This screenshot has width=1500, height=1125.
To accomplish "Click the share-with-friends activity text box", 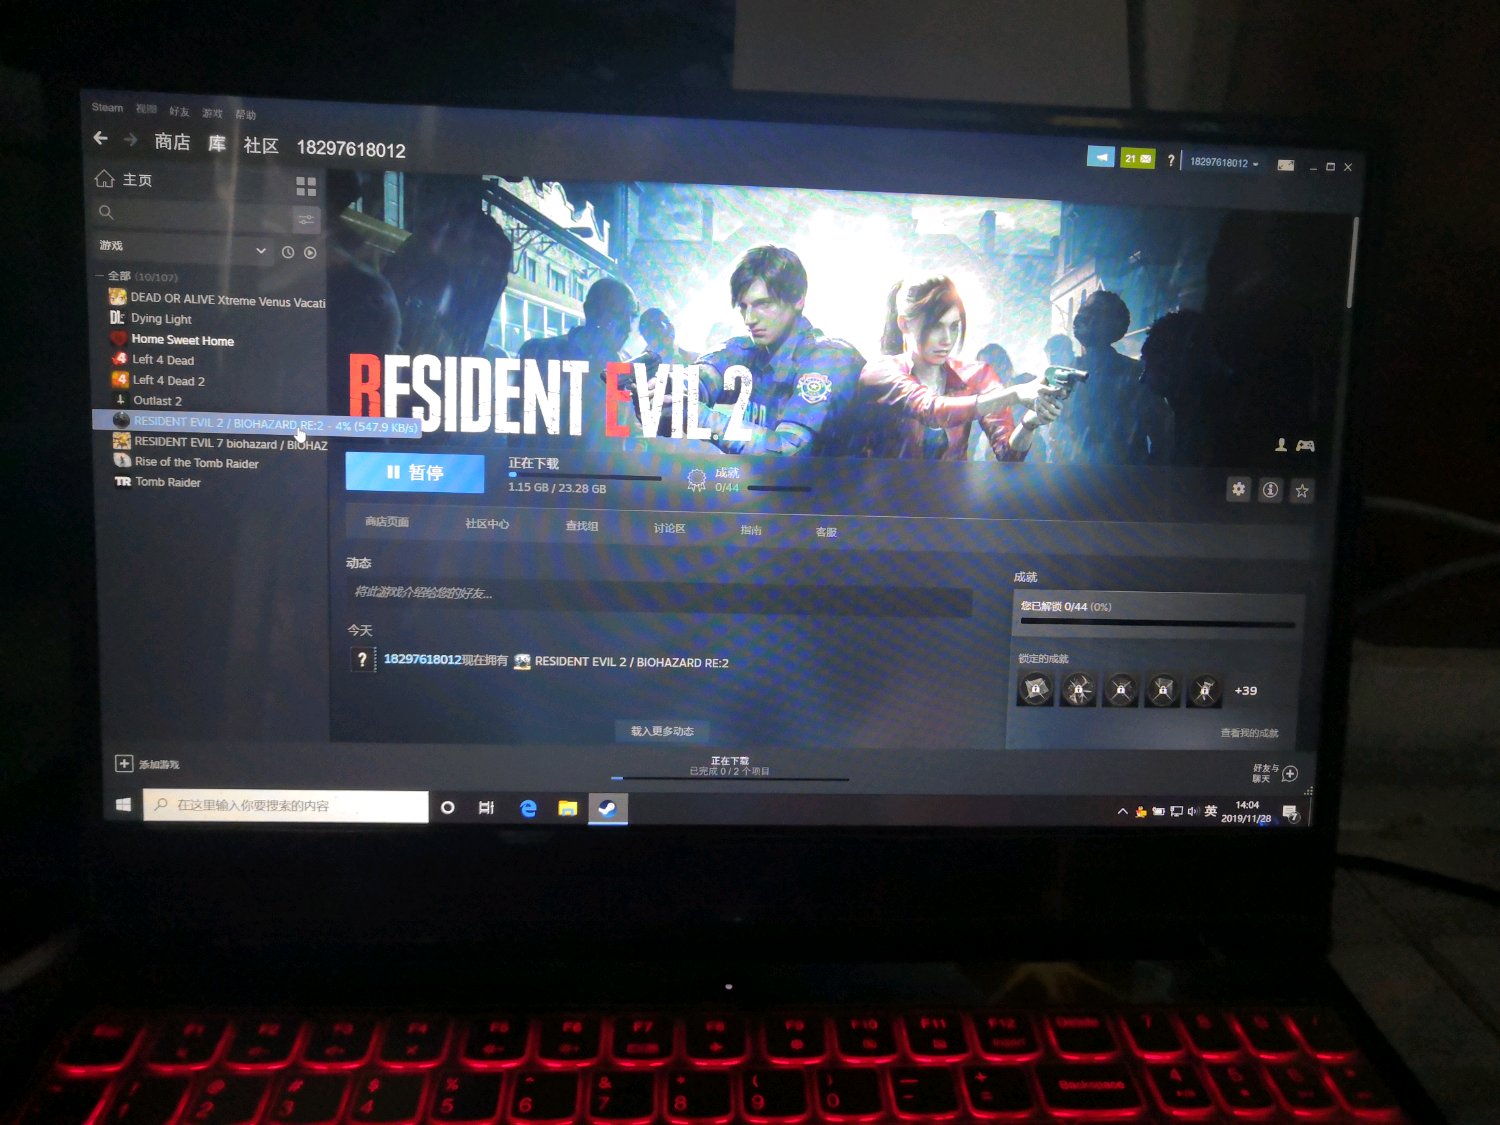I will 660,596.
